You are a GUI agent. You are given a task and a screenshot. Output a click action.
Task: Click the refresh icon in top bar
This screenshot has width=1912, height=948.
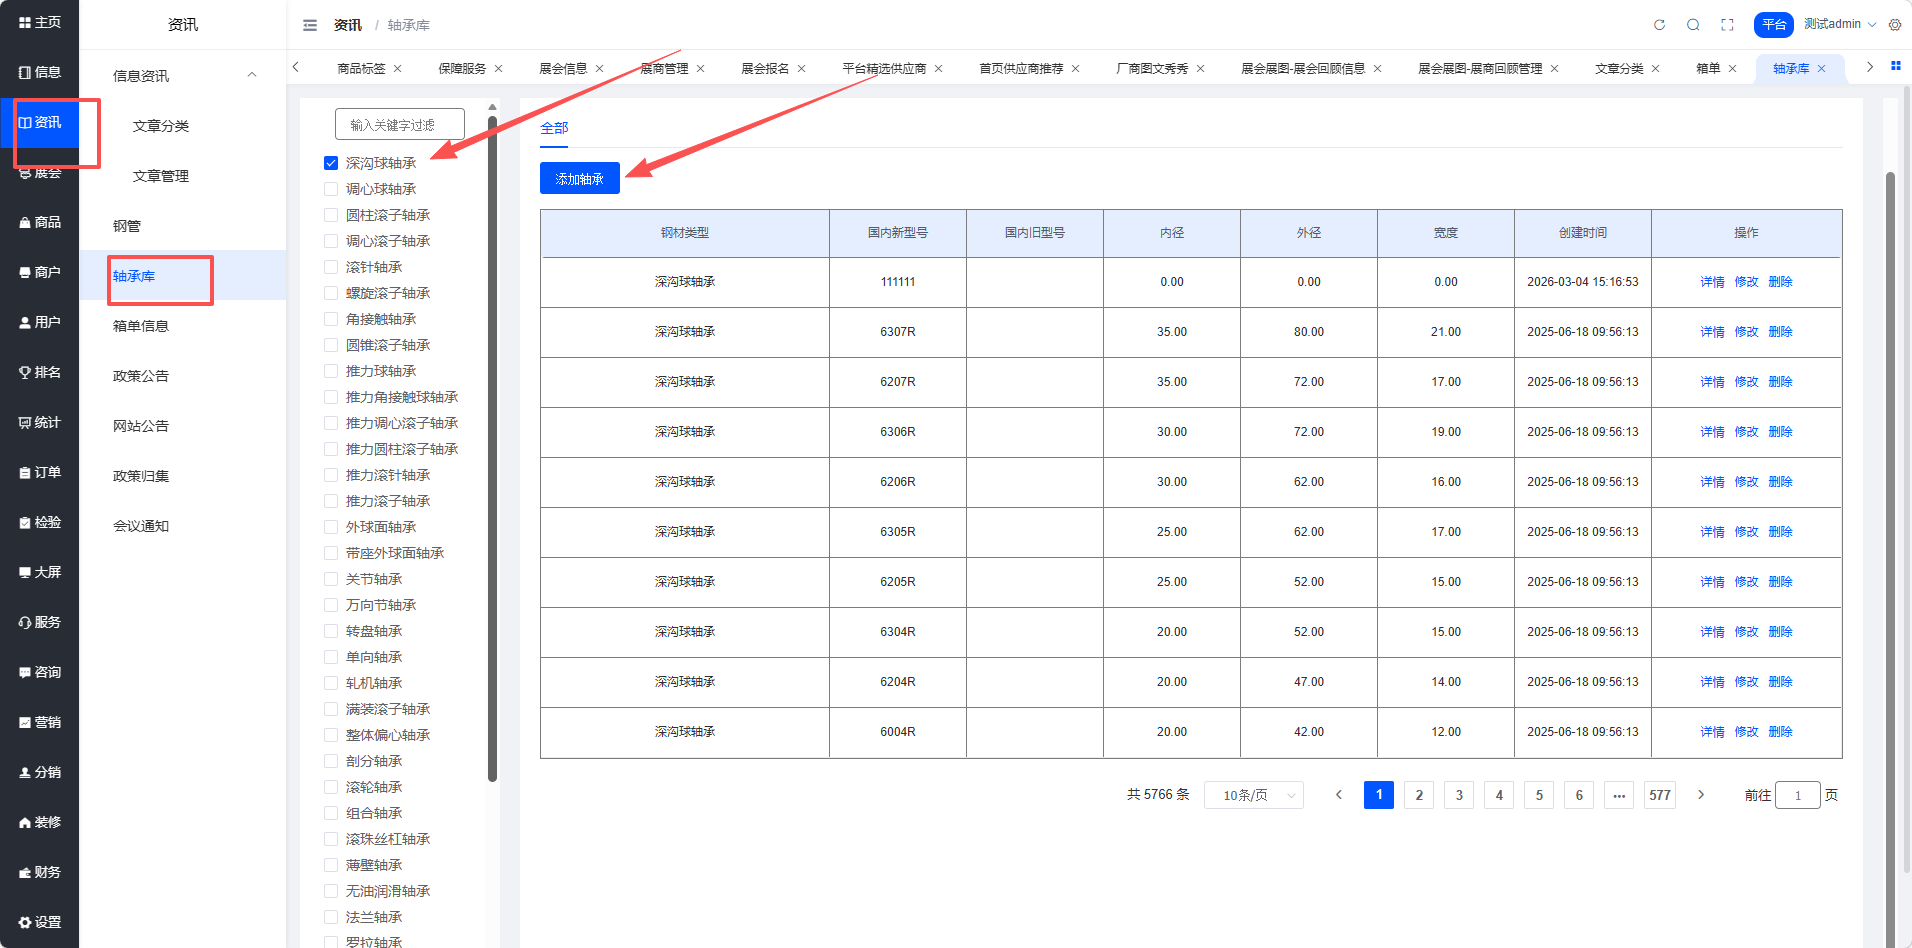[1659, 25]
